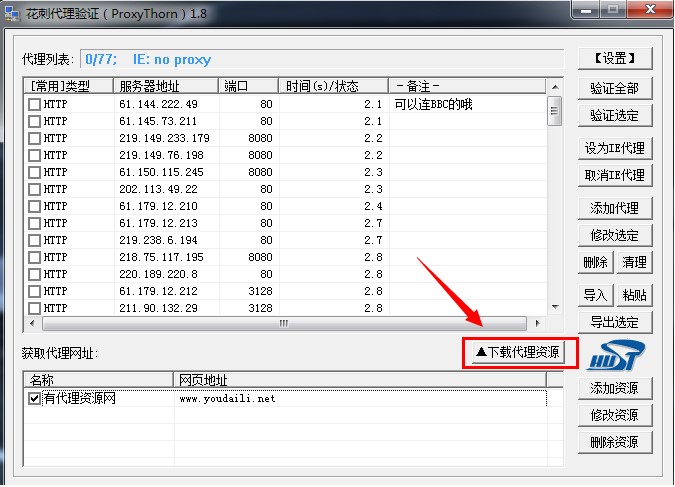Click the 粘贴 paste button
The image size is (675, 487).
(635, 295)
